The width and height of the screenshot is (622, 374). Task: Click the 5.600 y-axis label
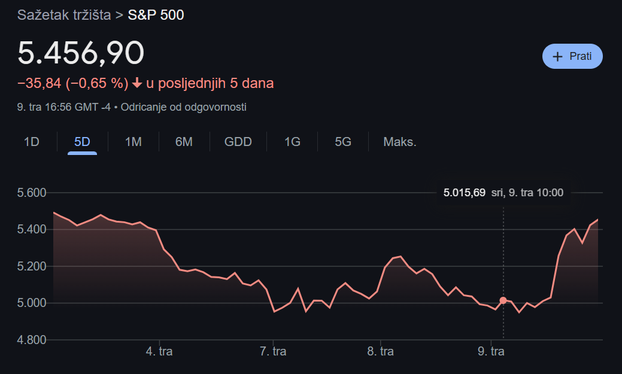(x=32, y=193)
